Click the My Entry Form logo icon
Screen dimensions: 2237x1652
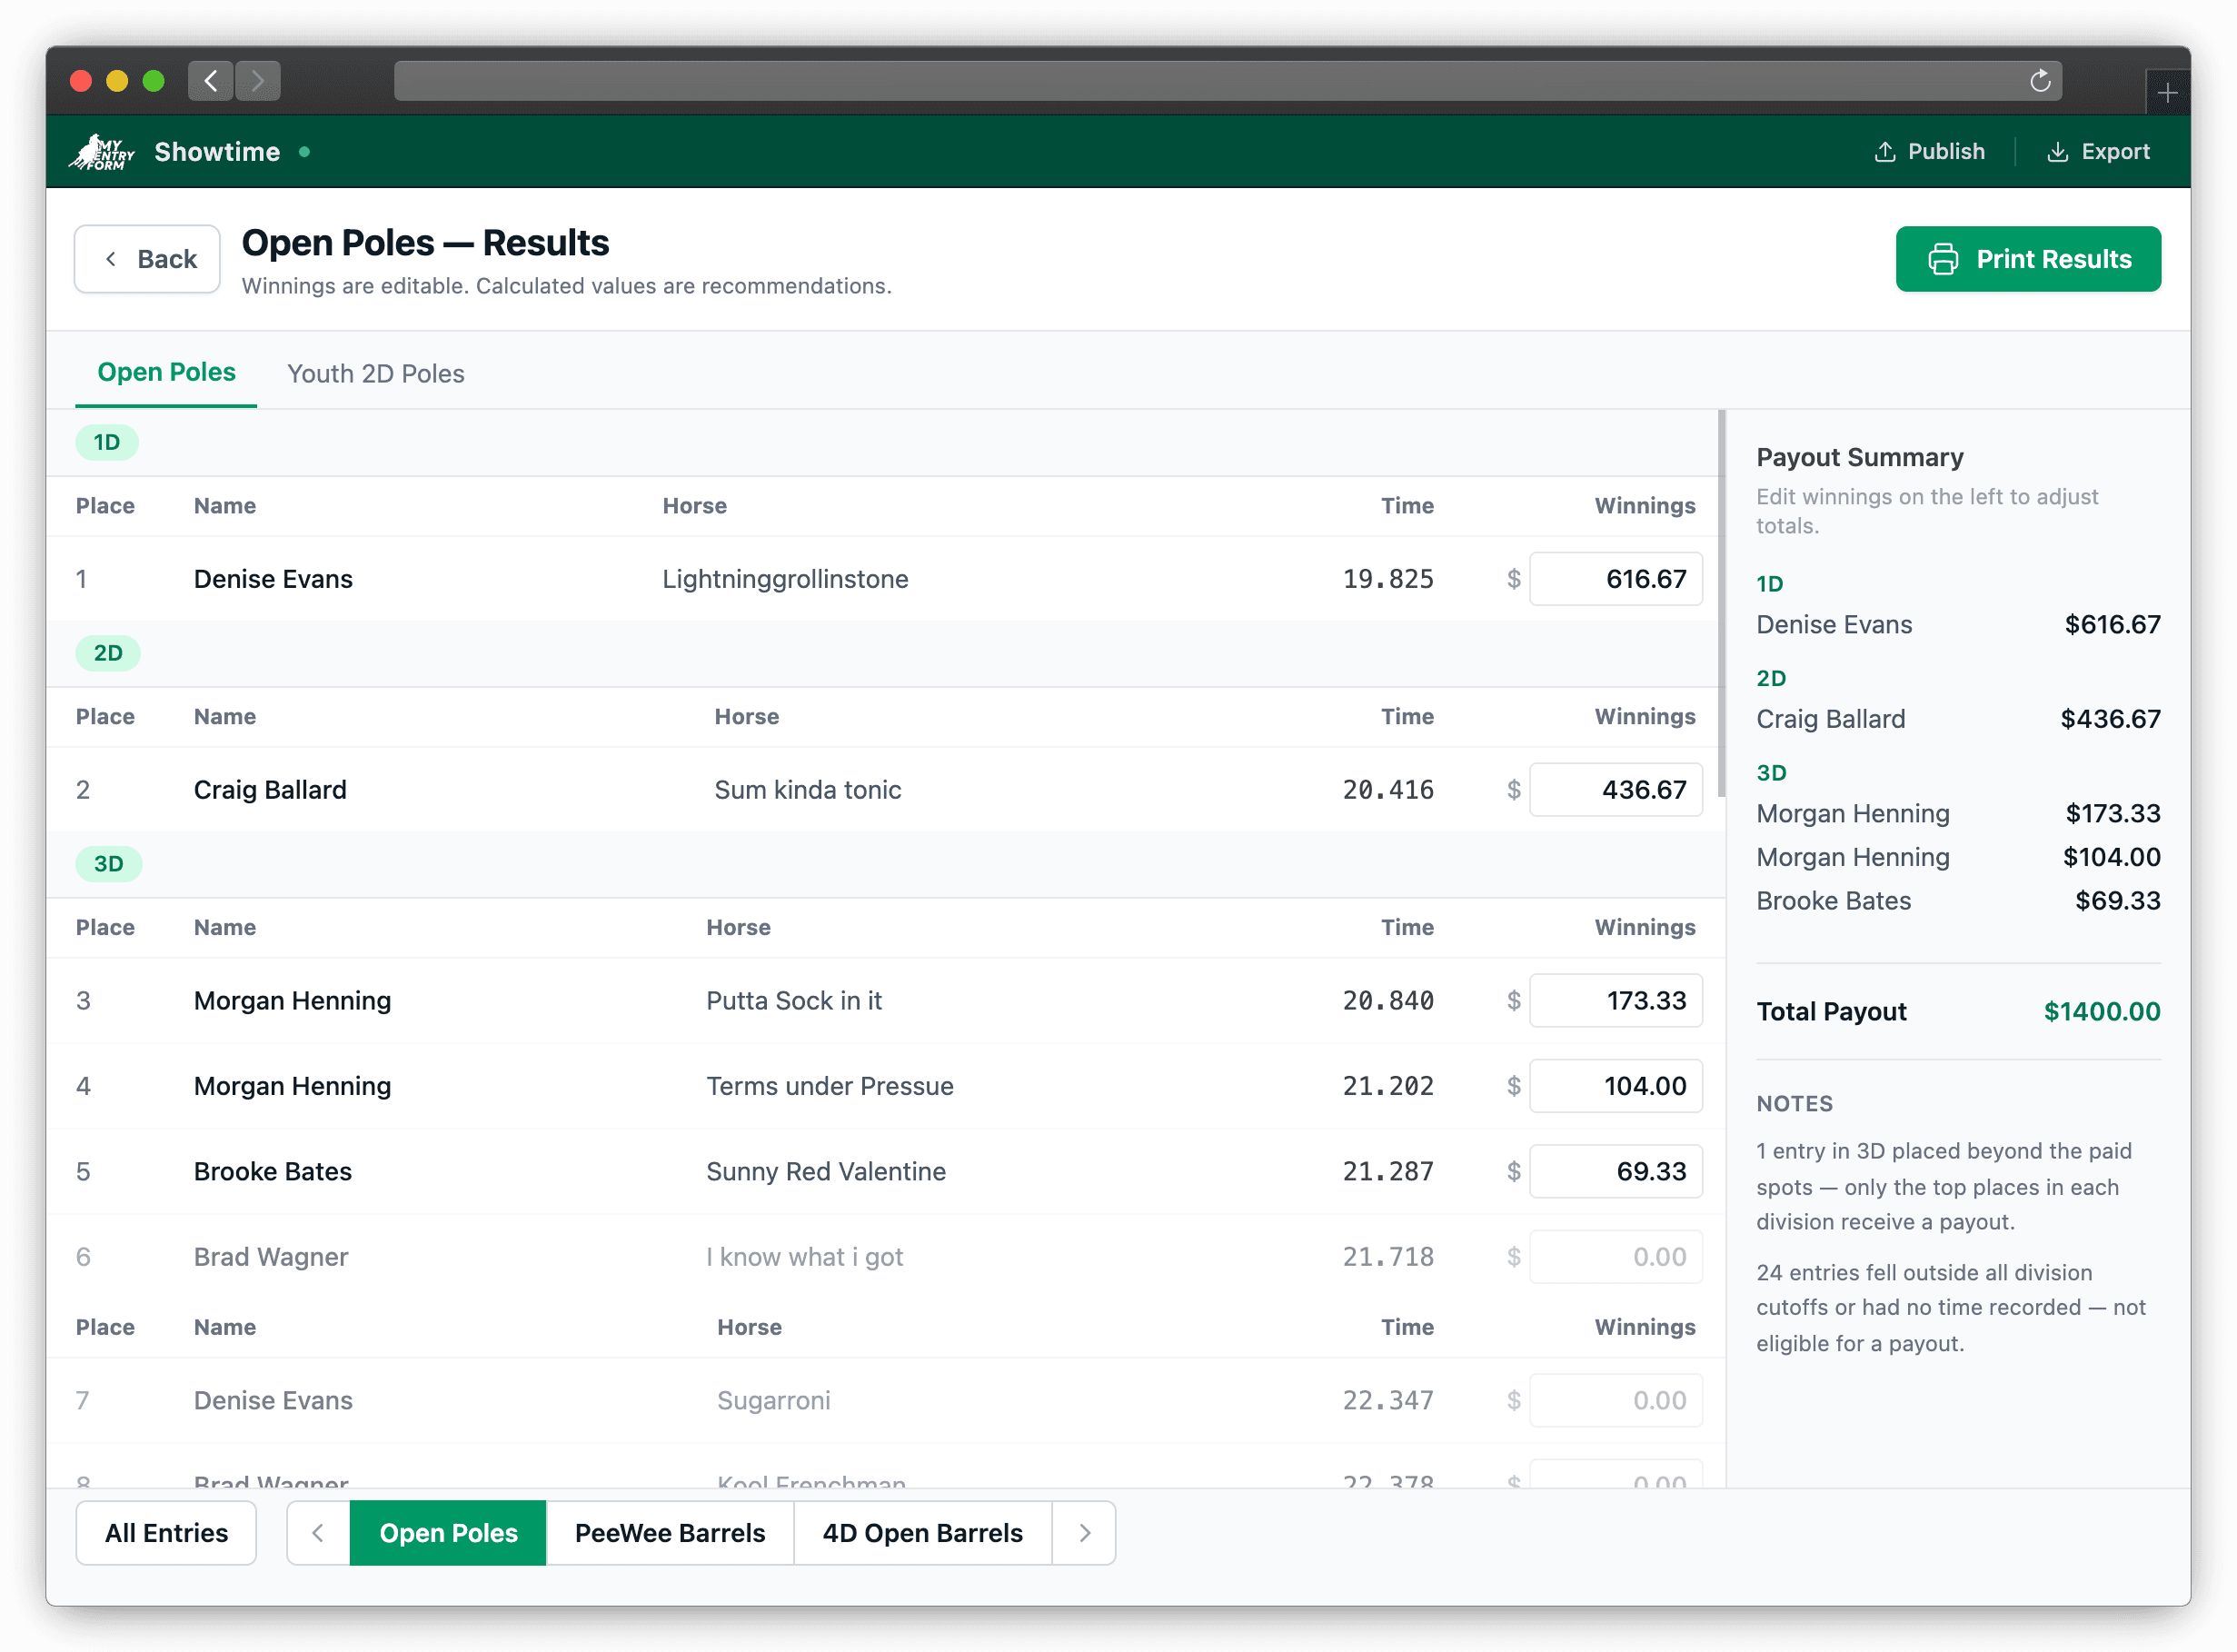click(101, 152)
